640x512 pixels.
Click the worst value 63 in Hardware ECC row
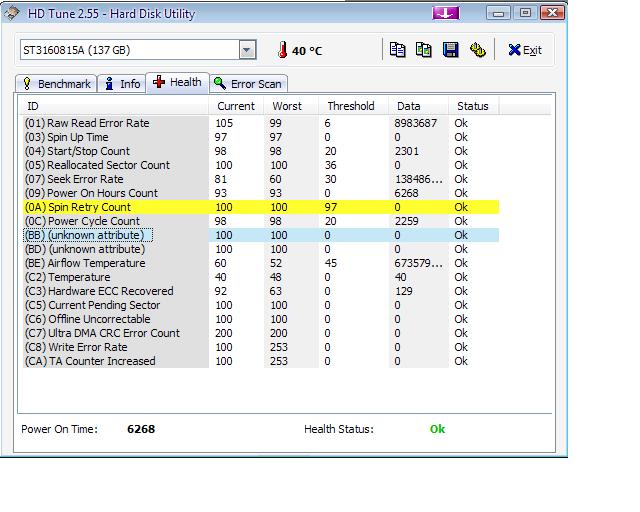tap(276, 291)
